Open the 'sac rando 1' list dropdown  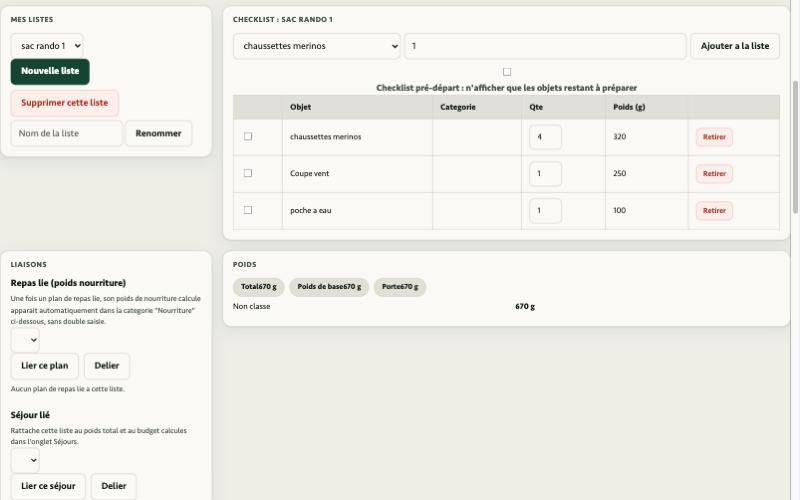47,46
